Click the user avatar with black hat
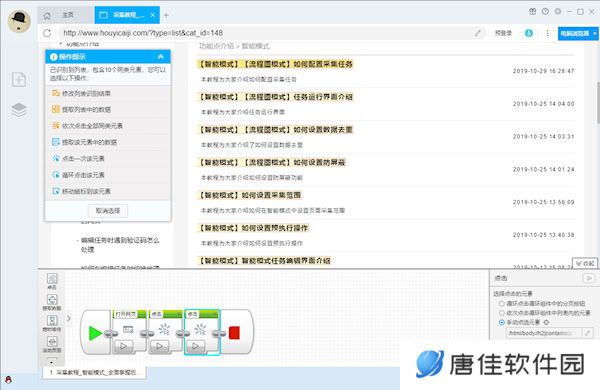This screenshot has height=390, width=600. tap(19, 21)
